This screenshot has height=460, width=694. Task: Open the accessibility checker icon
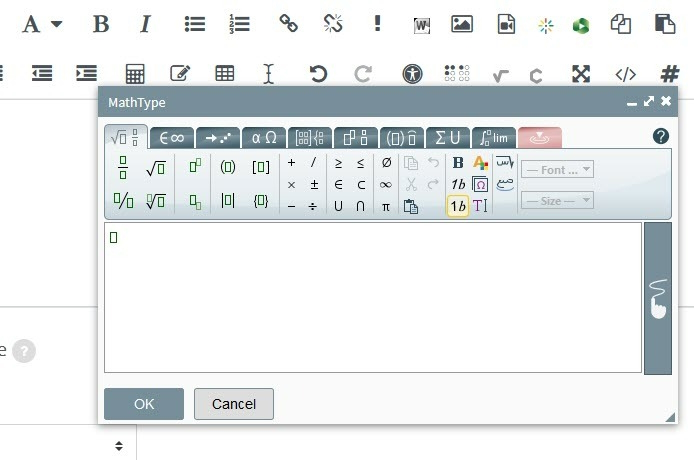413,73
